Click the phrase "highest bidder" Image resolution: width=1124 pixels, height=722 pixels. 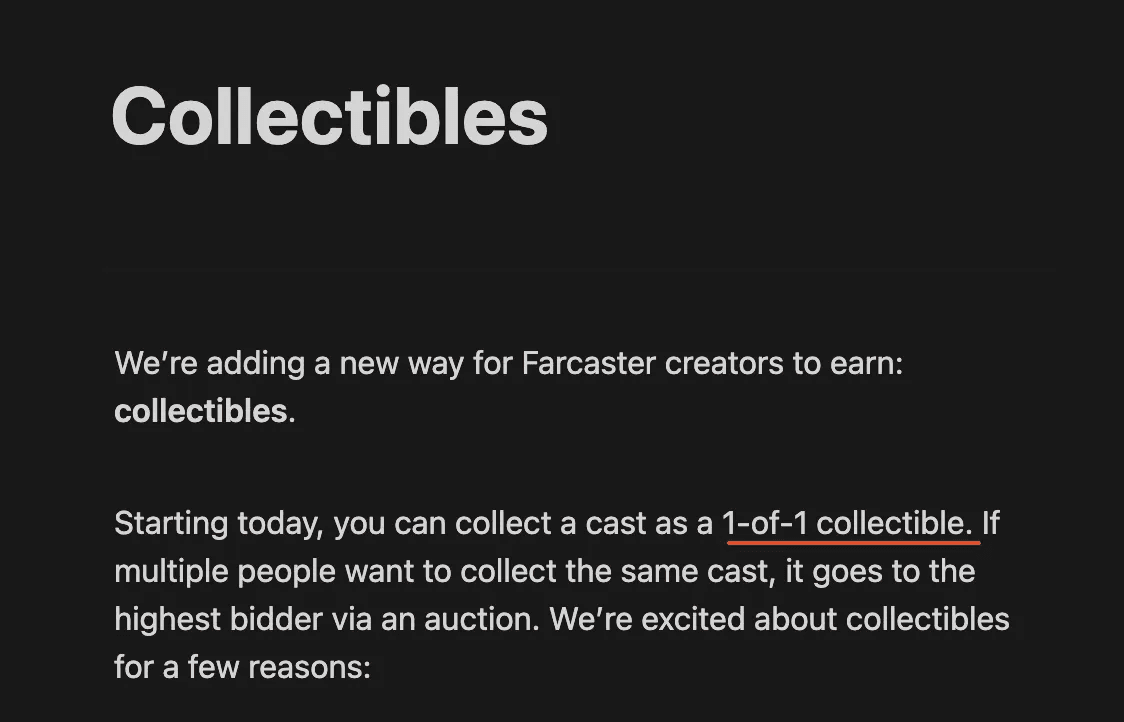(219, 619)
